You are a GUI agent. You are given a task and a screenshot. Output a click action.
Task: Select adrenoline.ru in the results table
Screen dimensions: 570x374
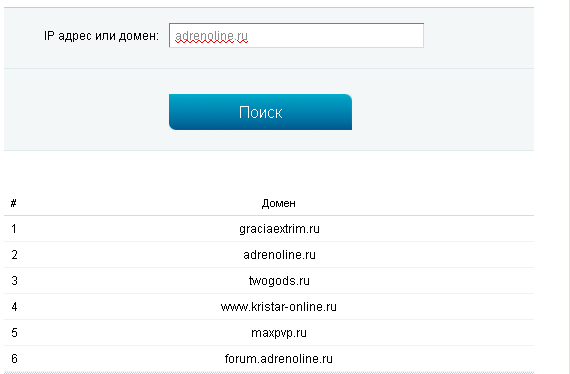point(279,255)
